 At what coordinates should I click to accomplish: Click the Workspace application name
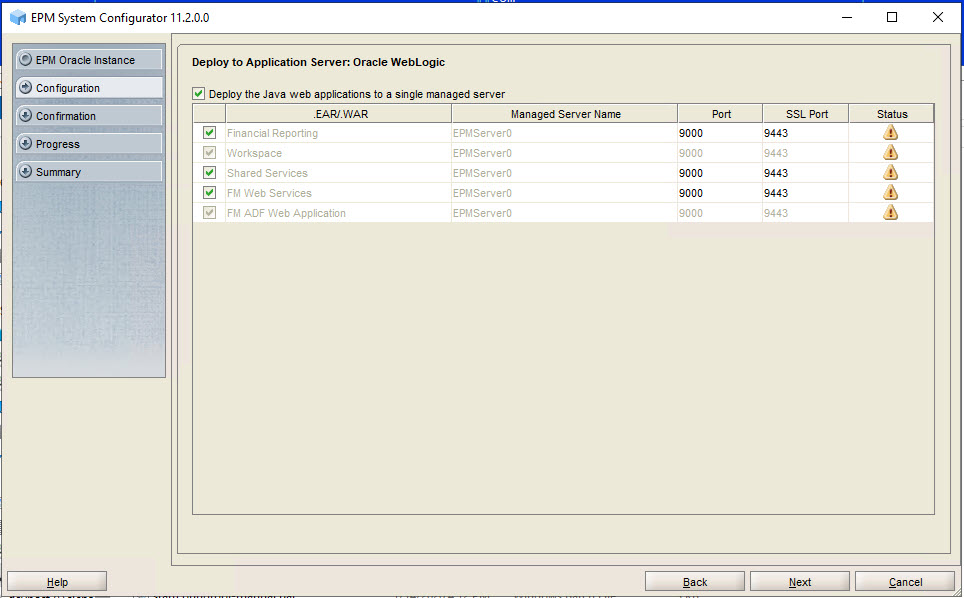(x=254, y=153)
